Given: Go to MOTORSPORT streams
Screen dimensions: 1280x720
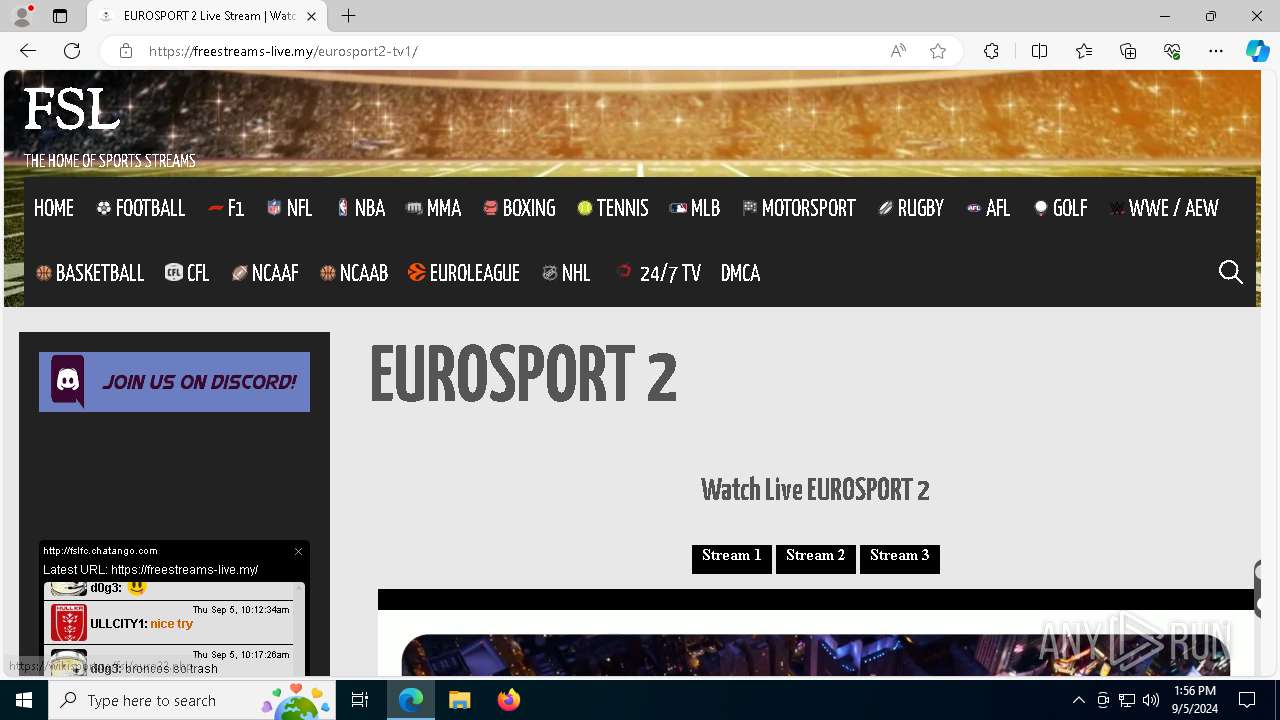Looking at the screenshot, I should tap(799, 208).
